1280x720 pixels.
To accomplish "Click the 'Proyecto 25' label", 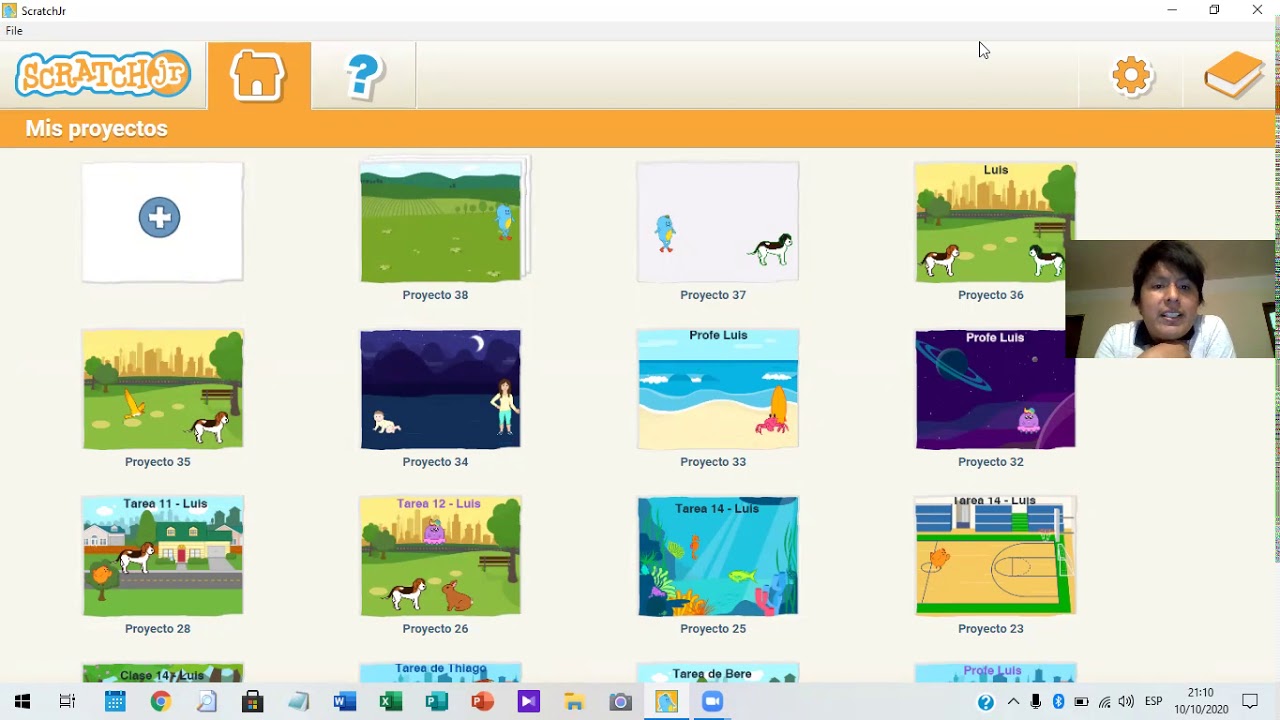I will [x=713, y=629].
